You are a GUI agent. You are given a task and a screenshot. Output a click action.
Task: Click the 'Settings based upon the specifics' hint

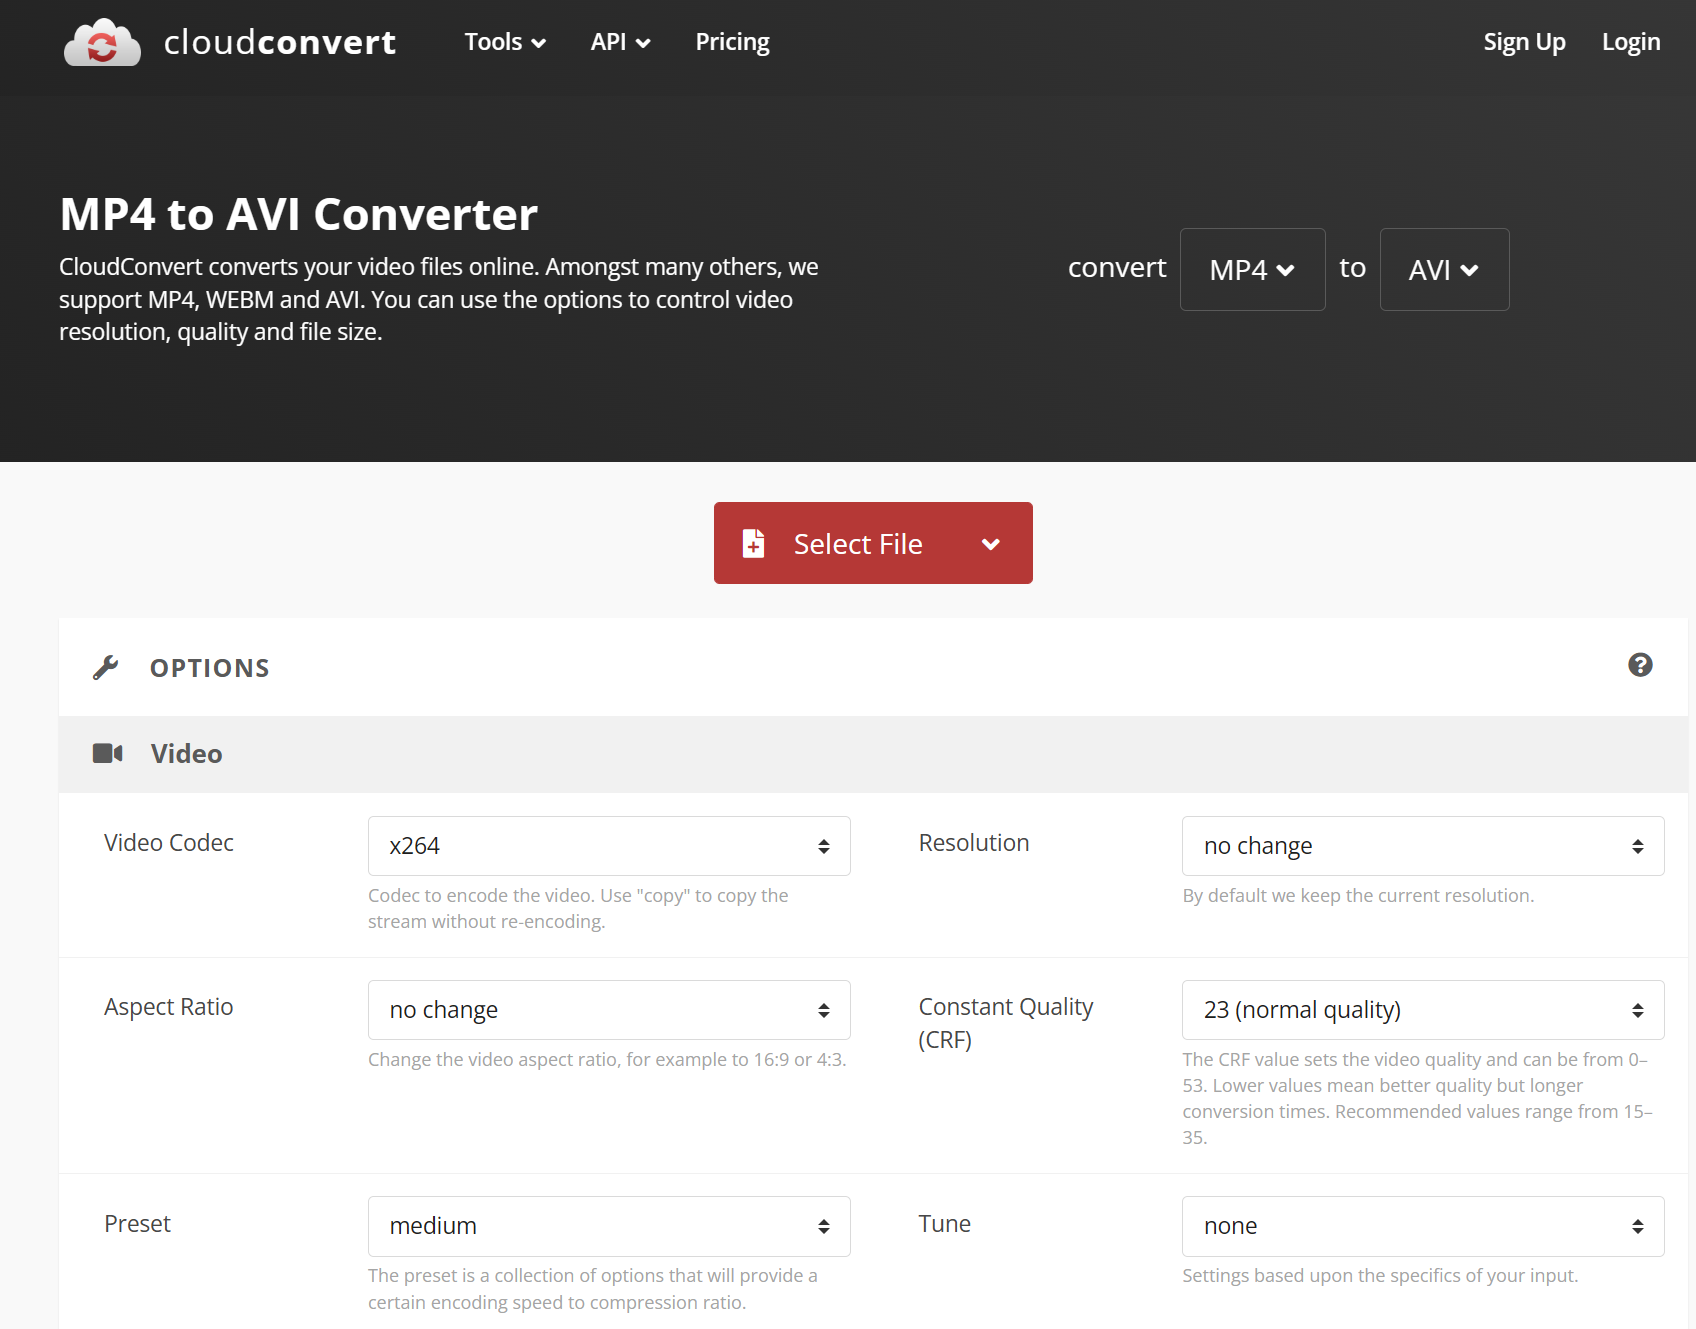coord(1380,1276)
